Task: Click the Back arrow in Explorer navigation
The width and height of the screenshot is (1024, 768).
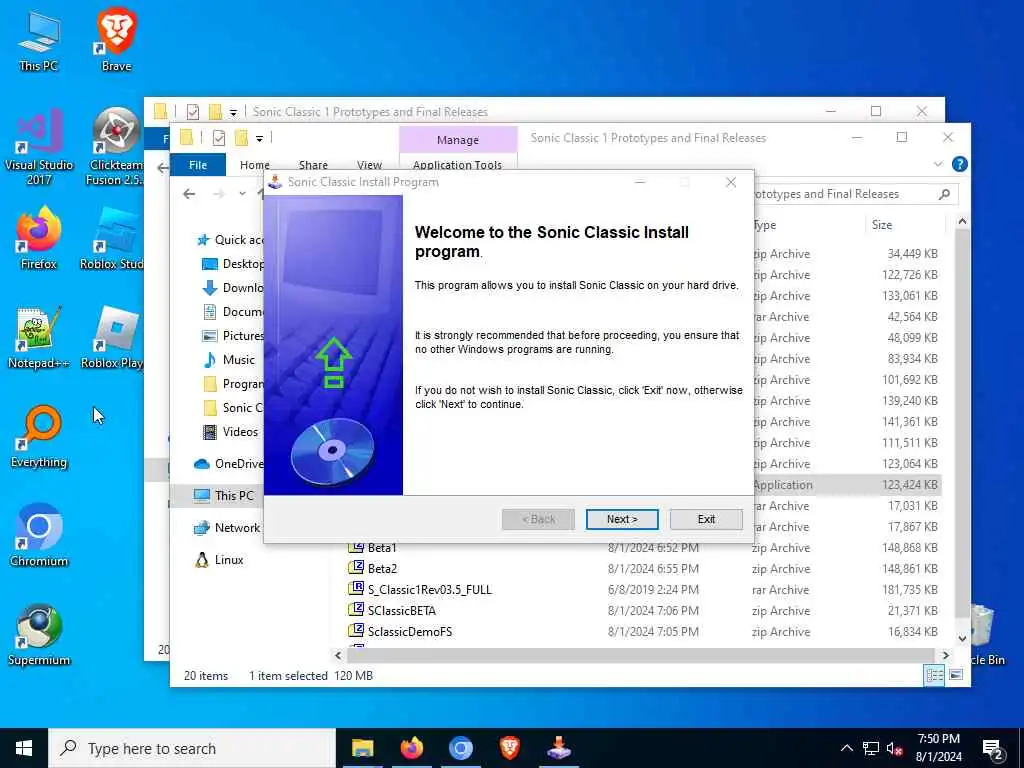Action: pyautogui.click(x=189, y=194)
